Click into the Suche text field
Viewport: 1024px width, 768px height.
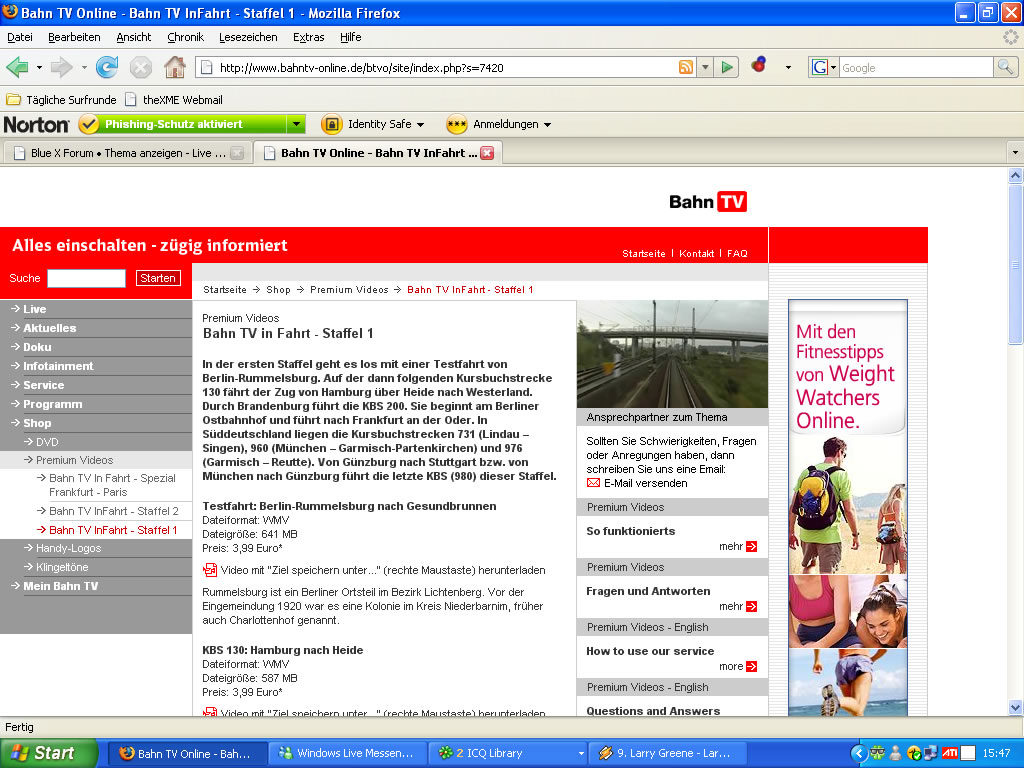click(x=86, y=278)
